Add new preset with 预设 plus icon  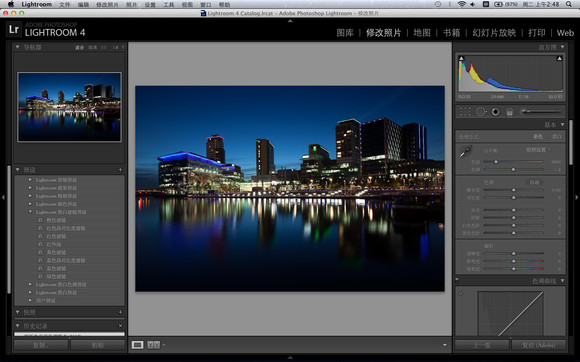pos(120,170)
